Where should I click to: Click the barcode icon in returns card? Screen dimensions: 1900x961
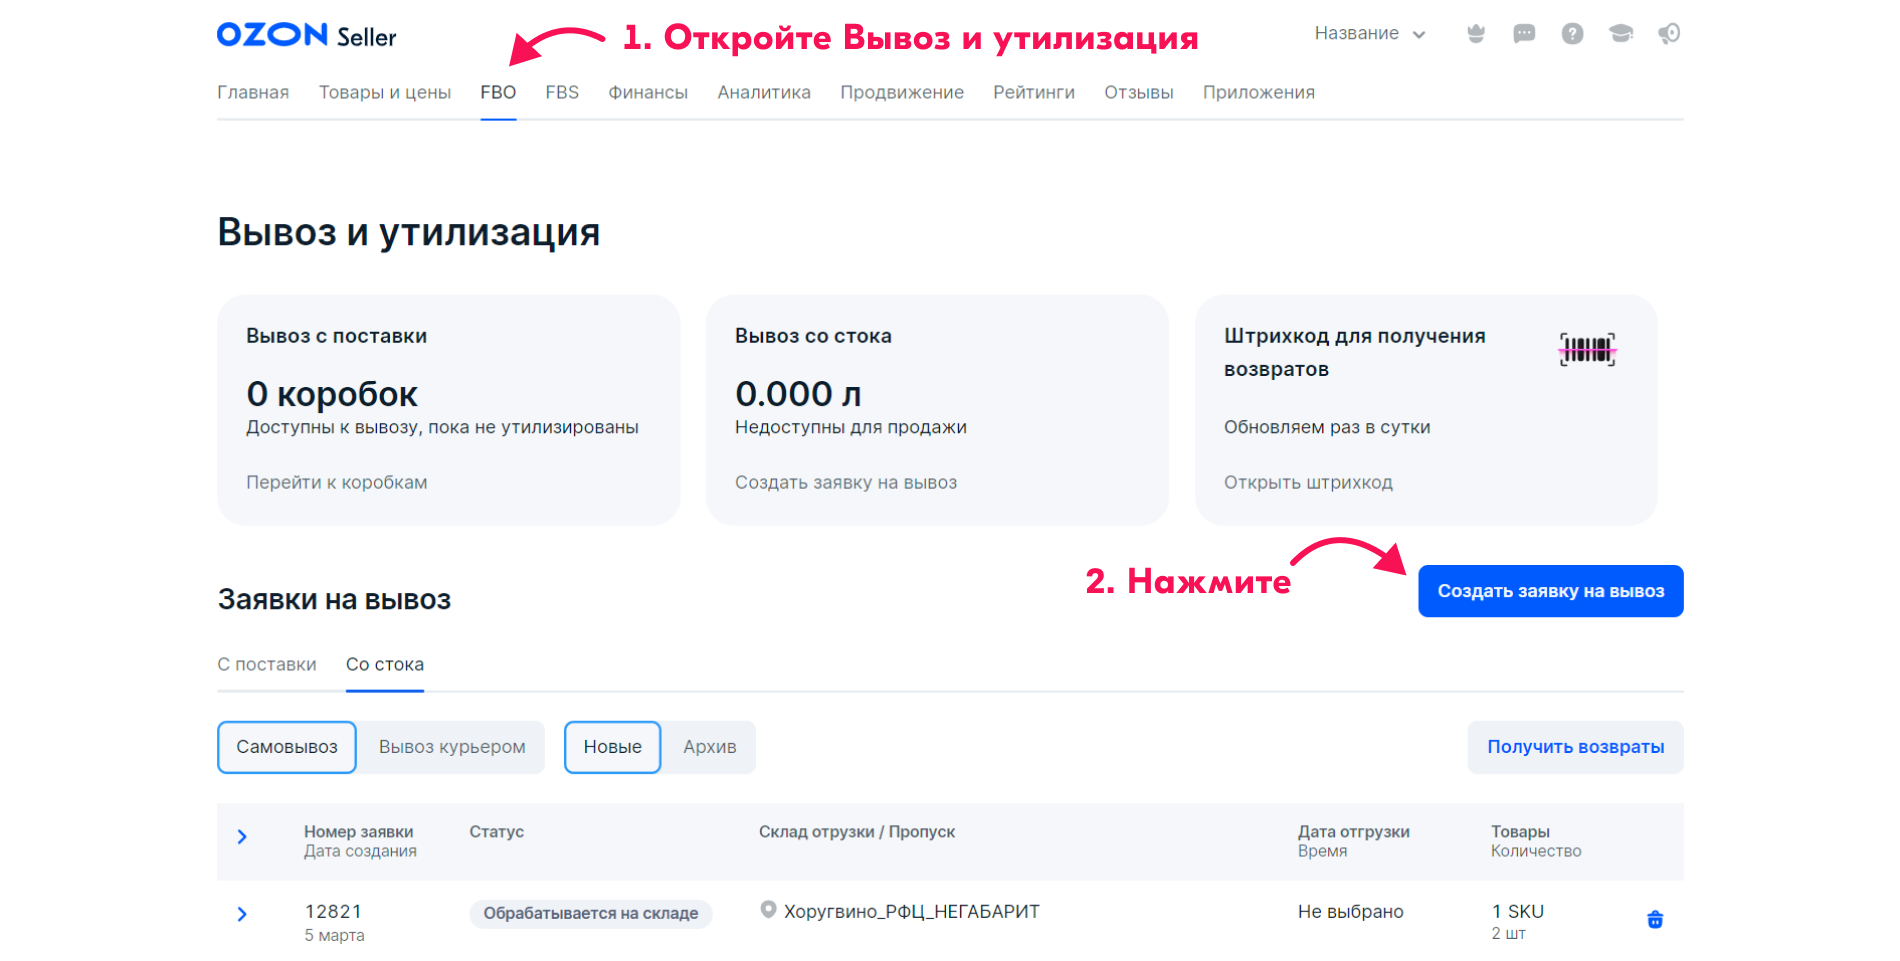[x=1587, y=349]
